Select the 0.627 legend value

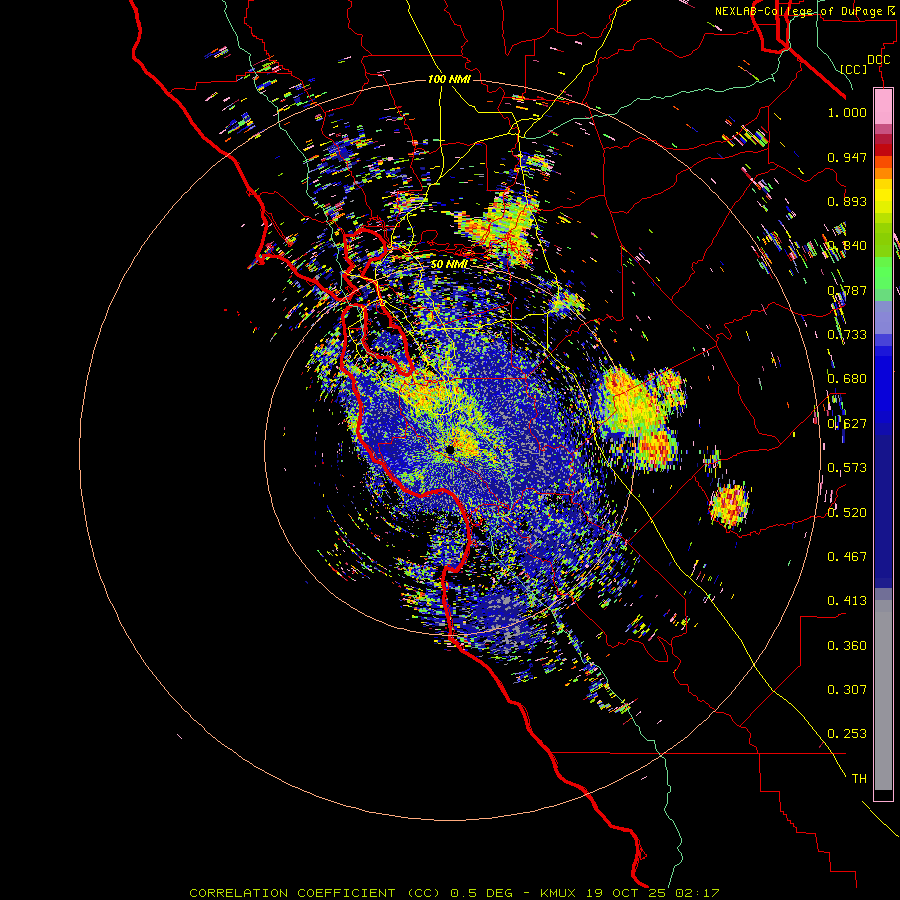[847, 424]
